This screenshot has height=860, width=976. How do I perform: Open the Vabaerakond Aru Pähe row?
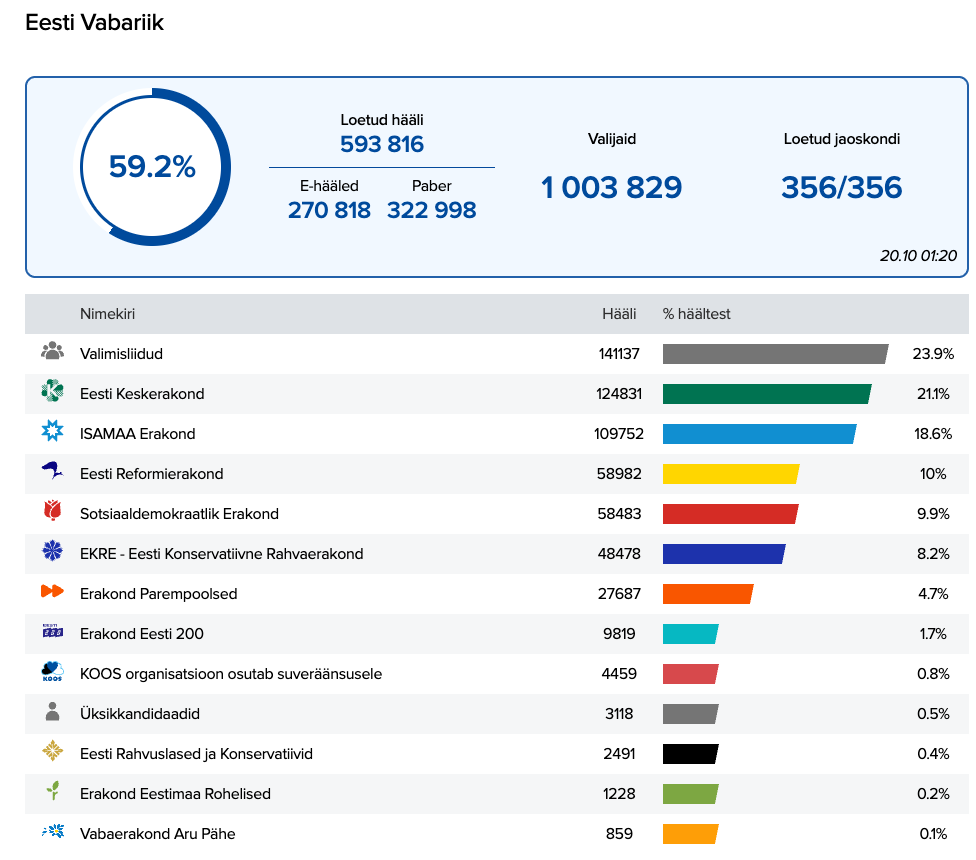(157, 833)
